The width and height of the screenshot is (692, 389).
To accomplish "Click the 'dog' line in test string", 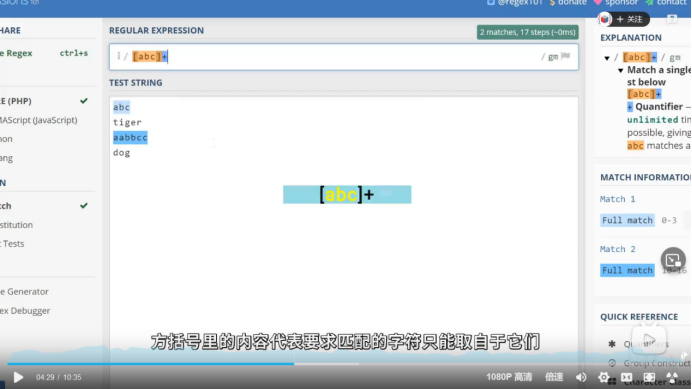I will pyautogui.click(x=121, y=152).
